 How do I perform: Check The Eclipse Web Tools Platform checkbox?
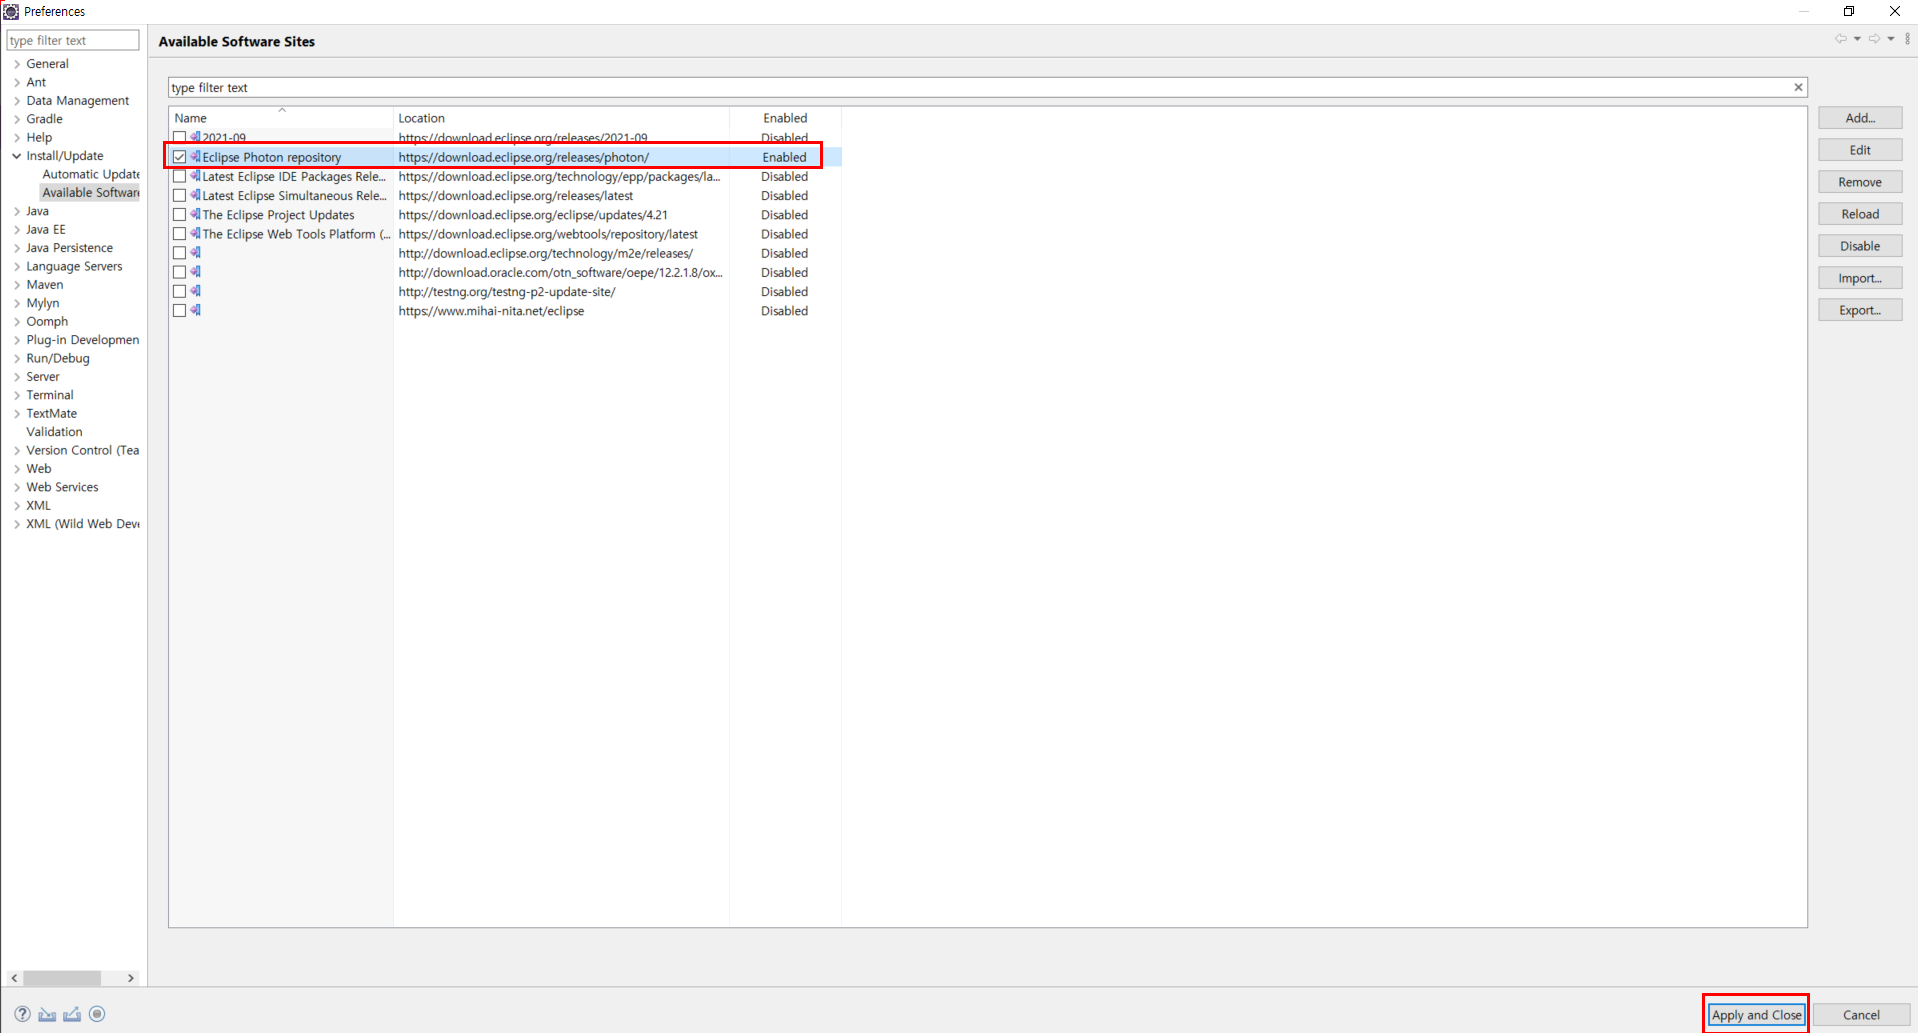click(179, 234)
